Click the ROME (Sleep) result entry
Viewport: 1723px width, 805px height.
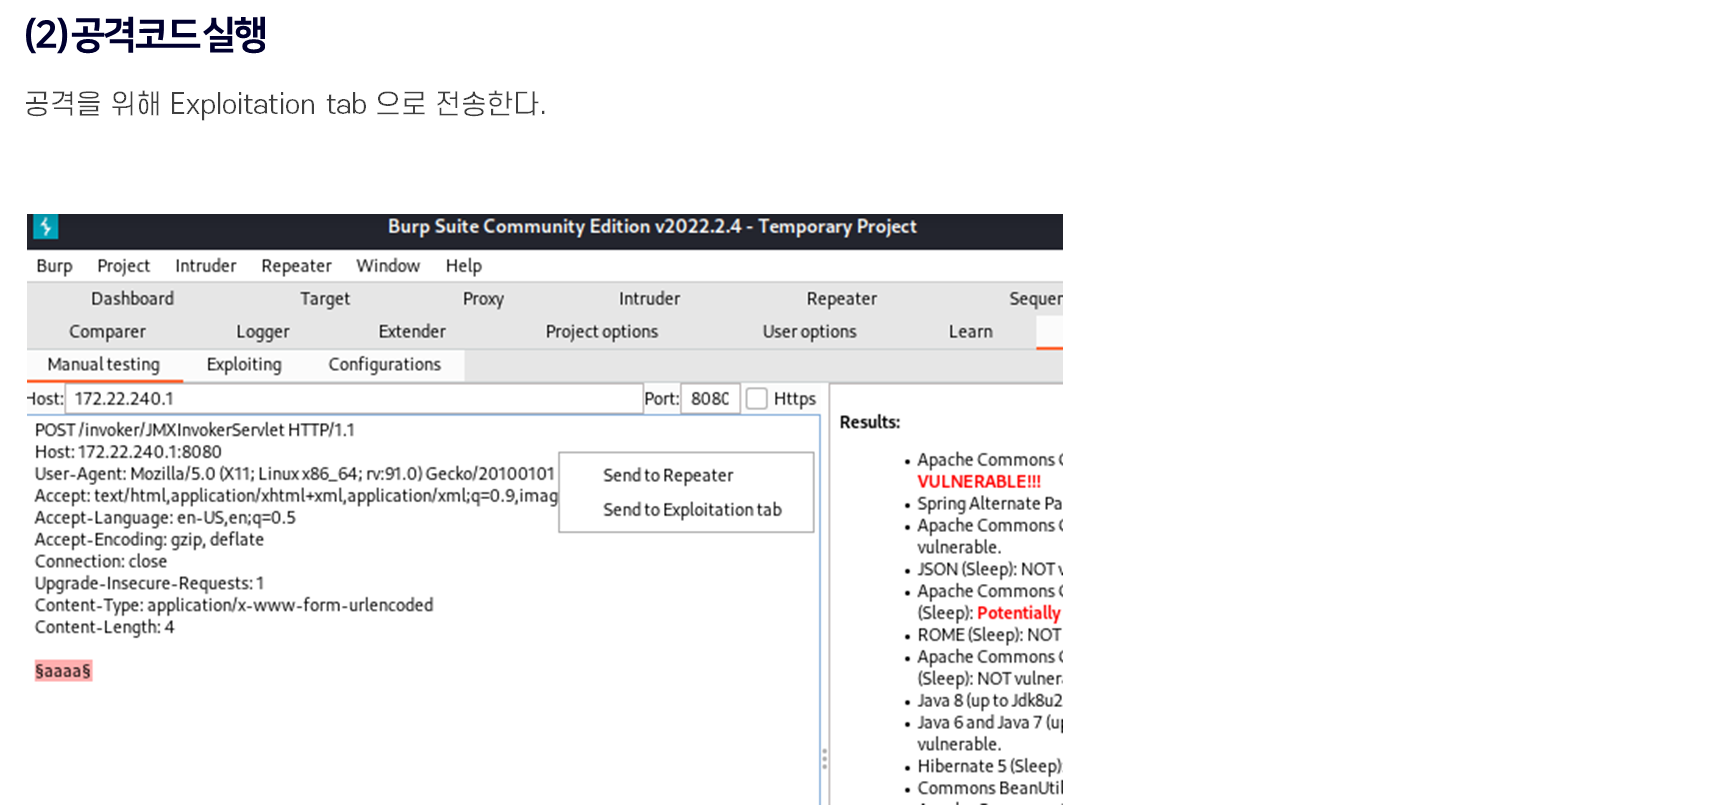click(x=989, y=636)
